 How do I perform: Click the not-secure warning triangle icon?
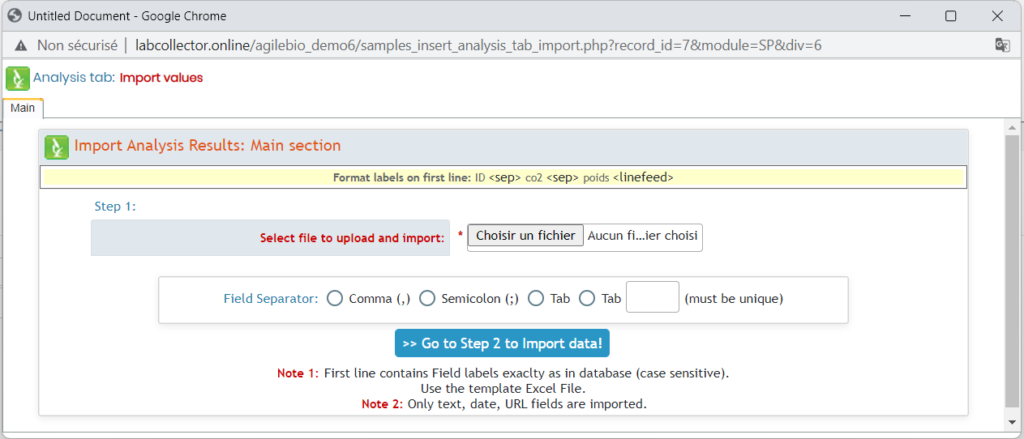pyautogui.click(x=22, y=45)
